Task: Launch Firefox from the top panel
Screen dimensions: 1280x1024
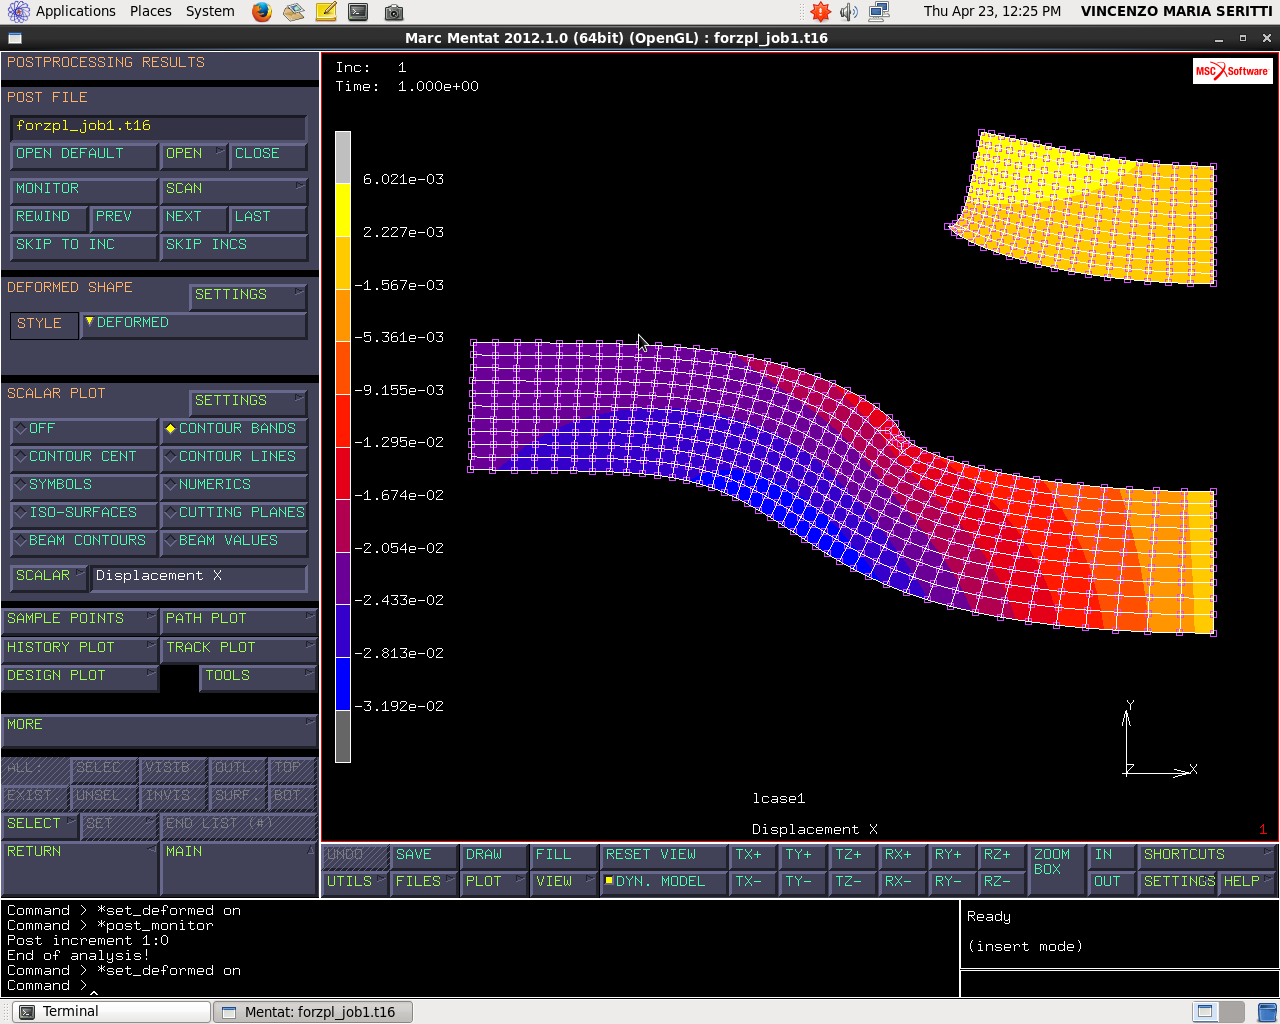Action: [262, 12]
